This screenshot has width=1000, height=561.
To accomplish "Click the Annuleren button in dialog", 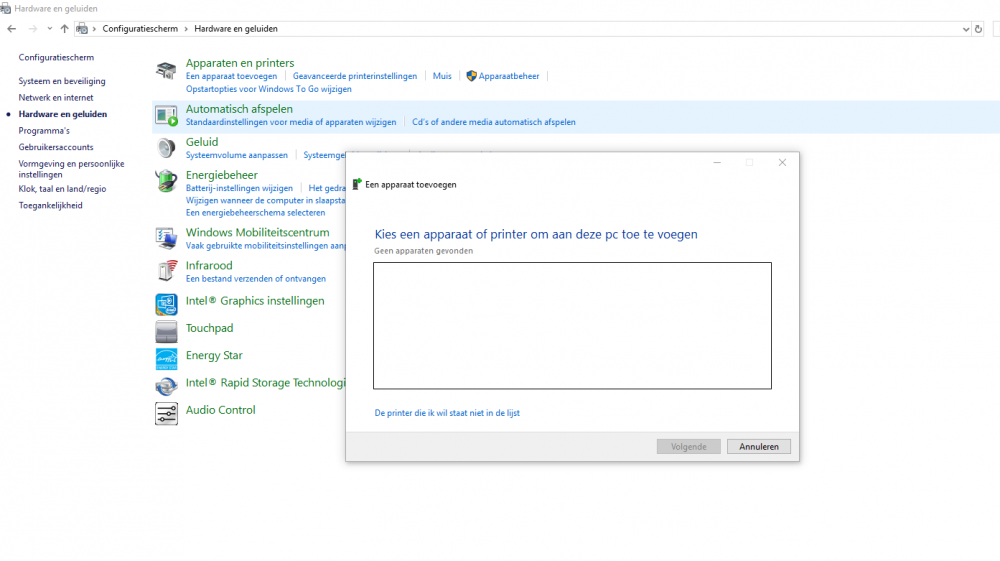I will 759,447.
